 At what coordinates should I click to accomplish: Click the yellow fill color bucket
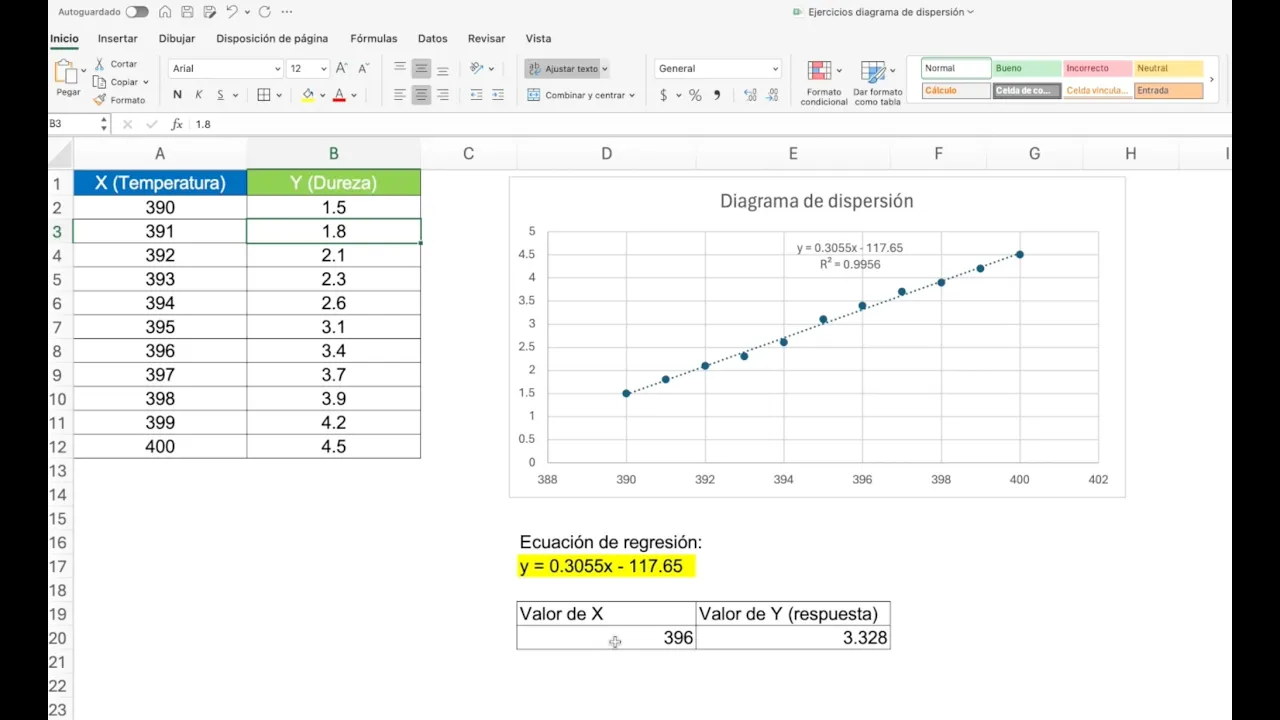(x=308, y=95)
